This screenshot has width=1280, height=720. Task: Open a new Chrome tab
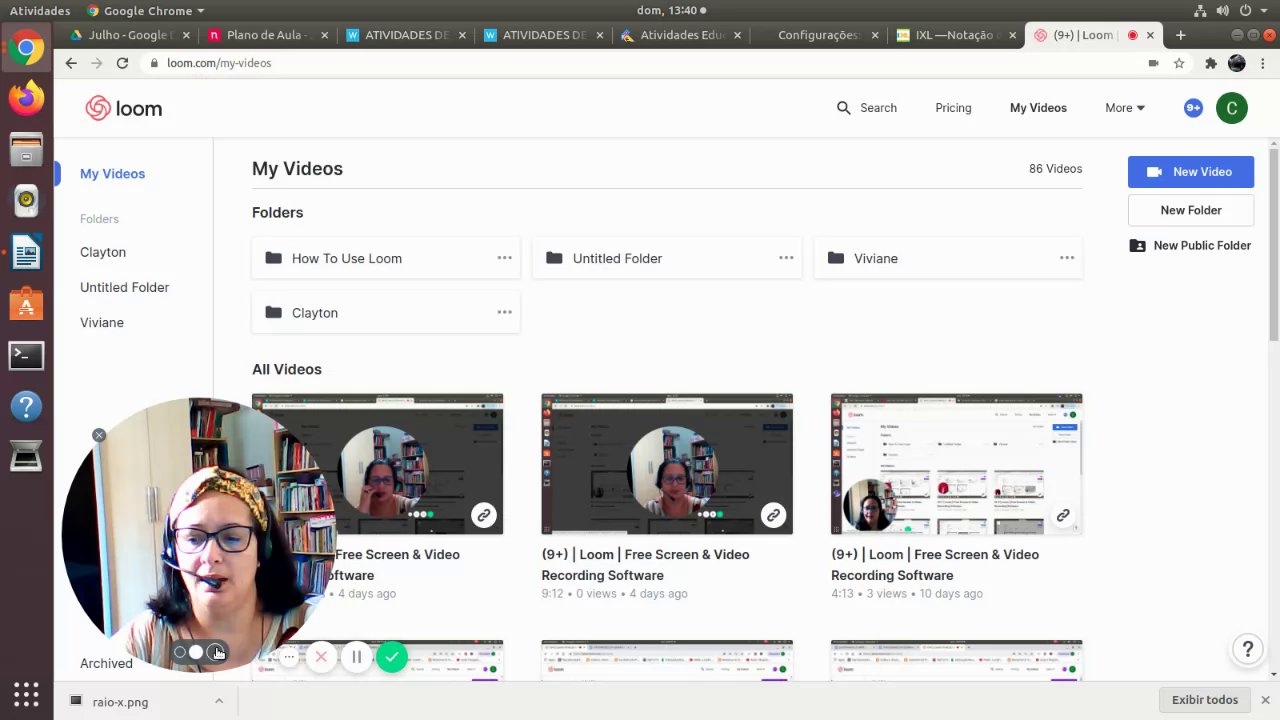tap(1180, 35)
